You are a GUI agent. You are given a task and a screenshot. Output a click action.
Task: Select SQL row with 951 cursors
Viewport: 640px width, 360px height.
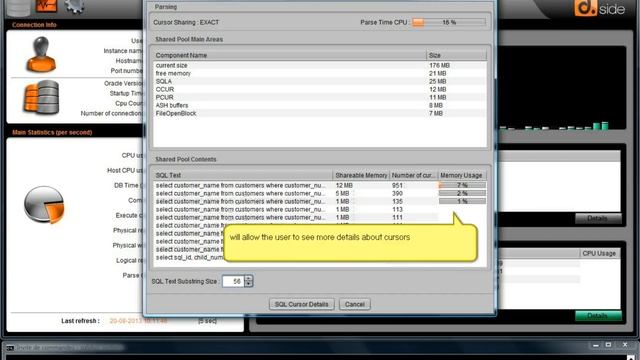pos(320,185)
